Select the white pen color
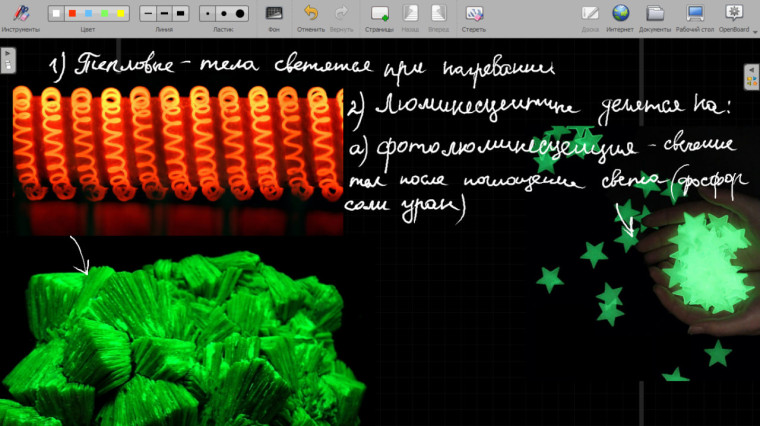Screen dimensions: 760x426 pyautogui.click(x=56, y=14)
